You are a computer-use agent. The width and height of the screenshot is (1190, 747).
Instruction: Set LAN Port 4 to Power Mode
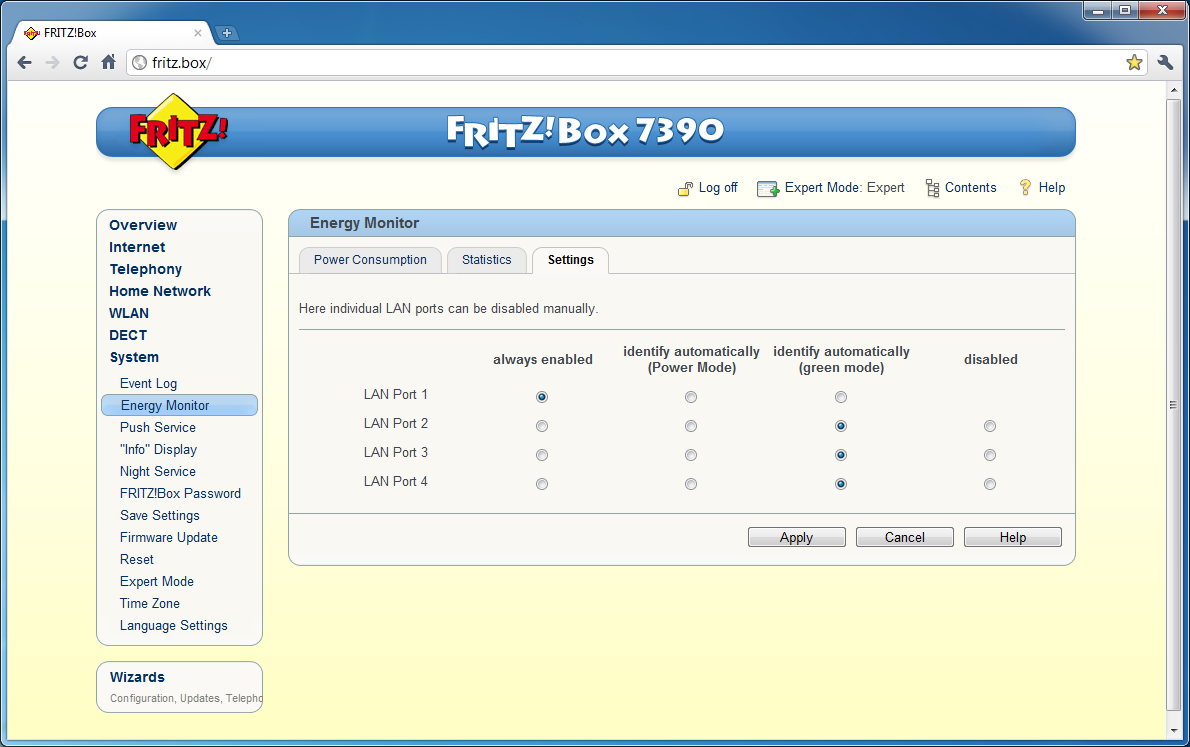pos(691,484)
